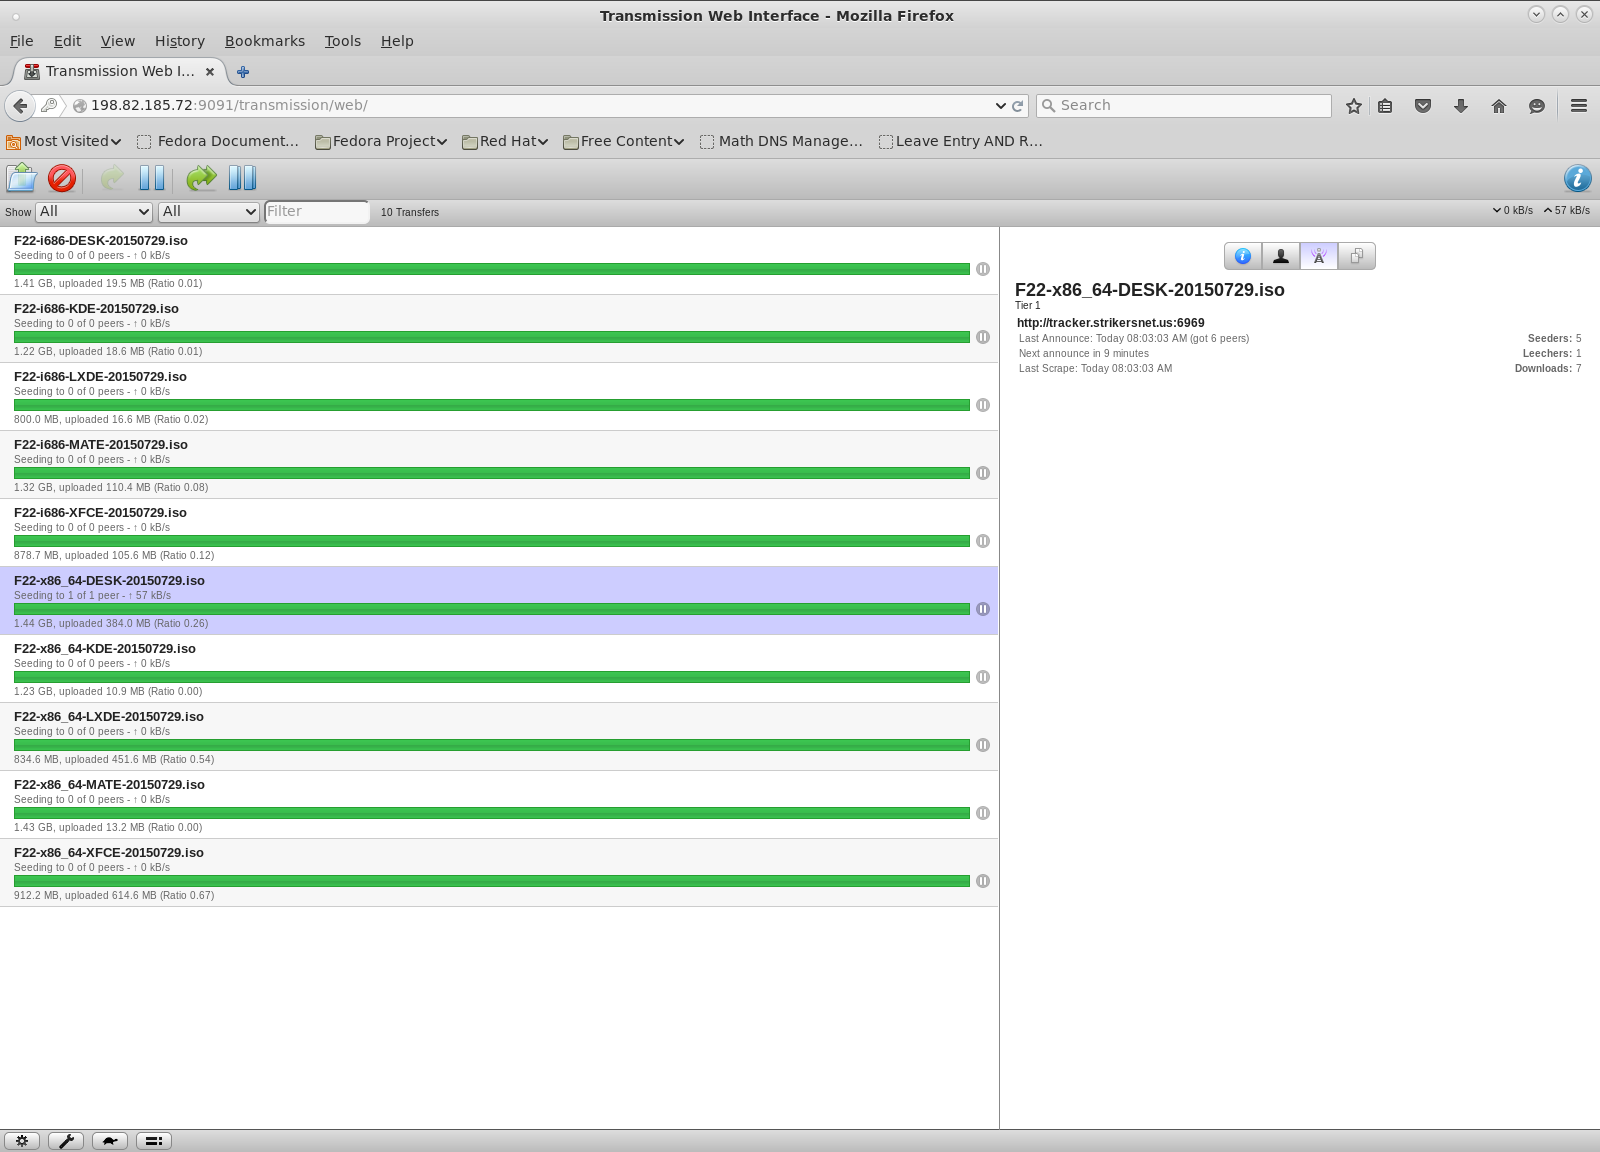Expand the Fedora Project bookmark folder

381,141
